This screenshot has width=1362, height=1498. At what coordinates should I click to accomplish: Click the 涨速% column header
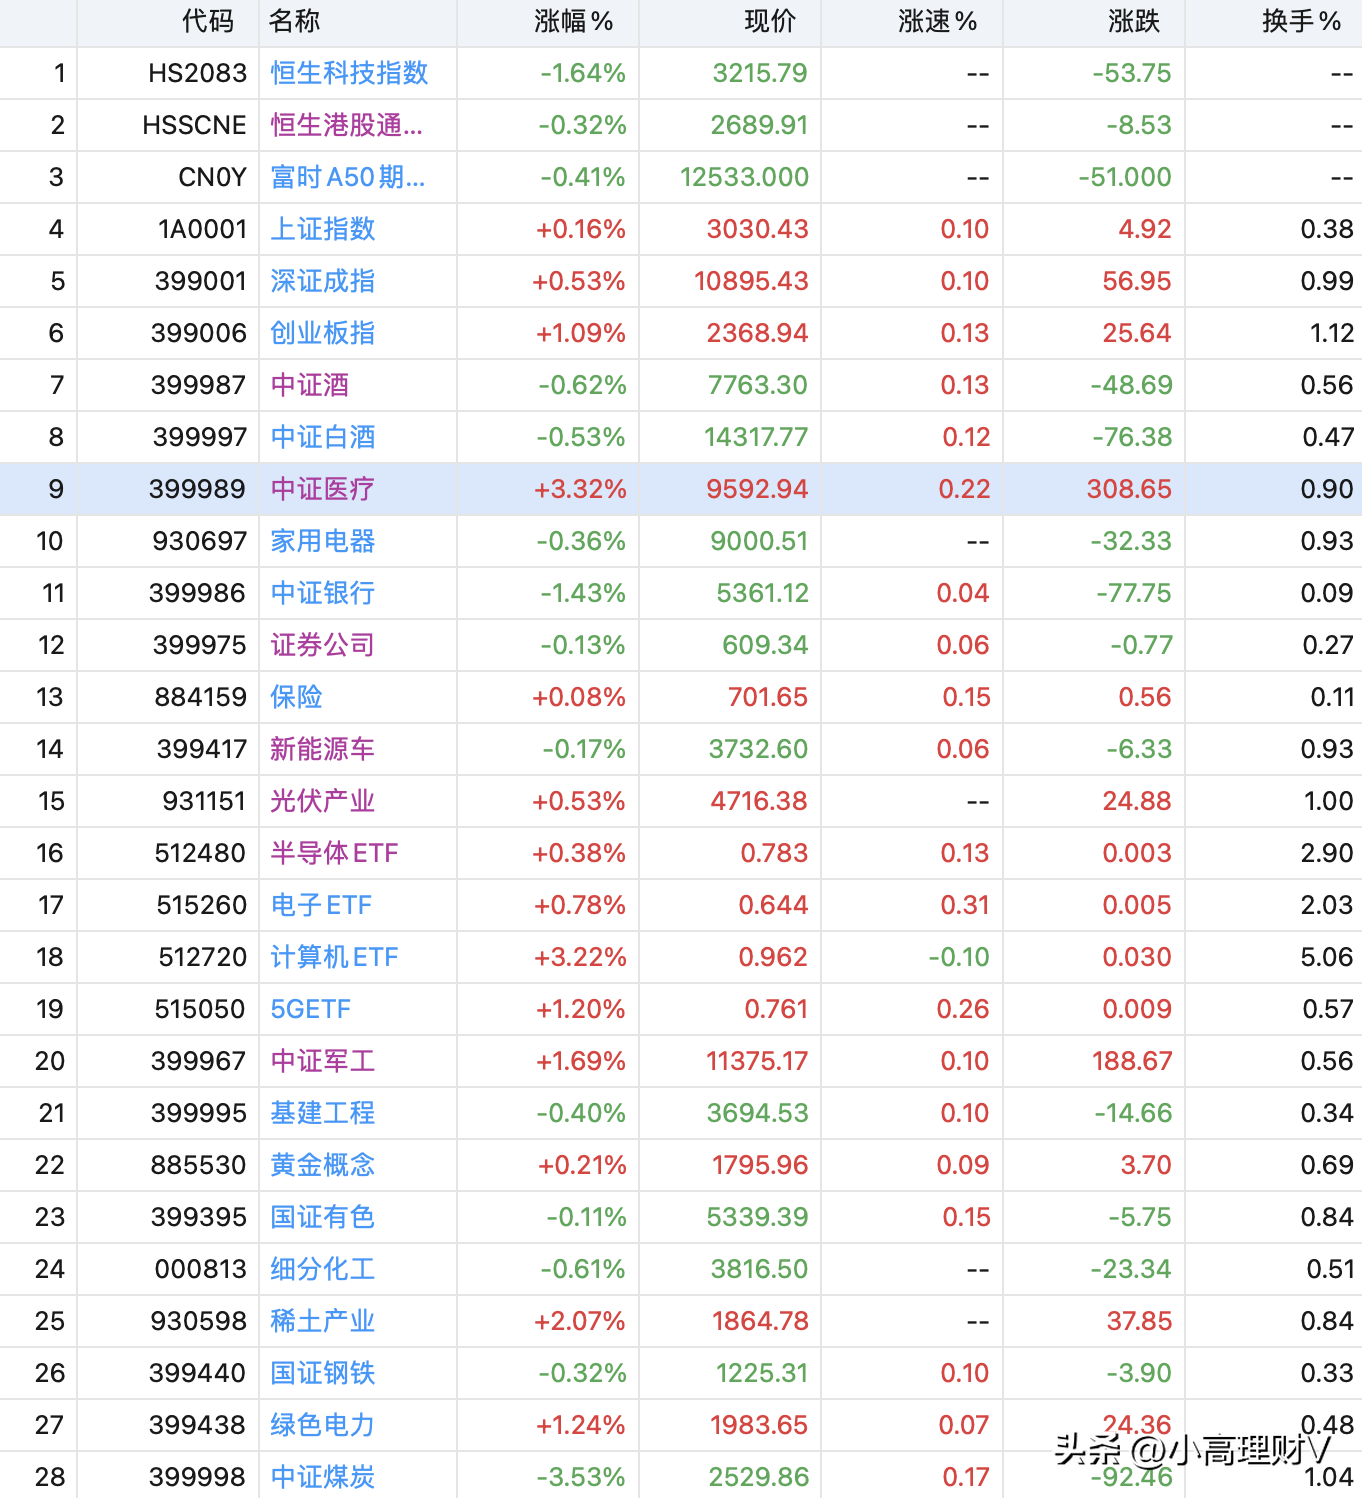coord(937,21)
